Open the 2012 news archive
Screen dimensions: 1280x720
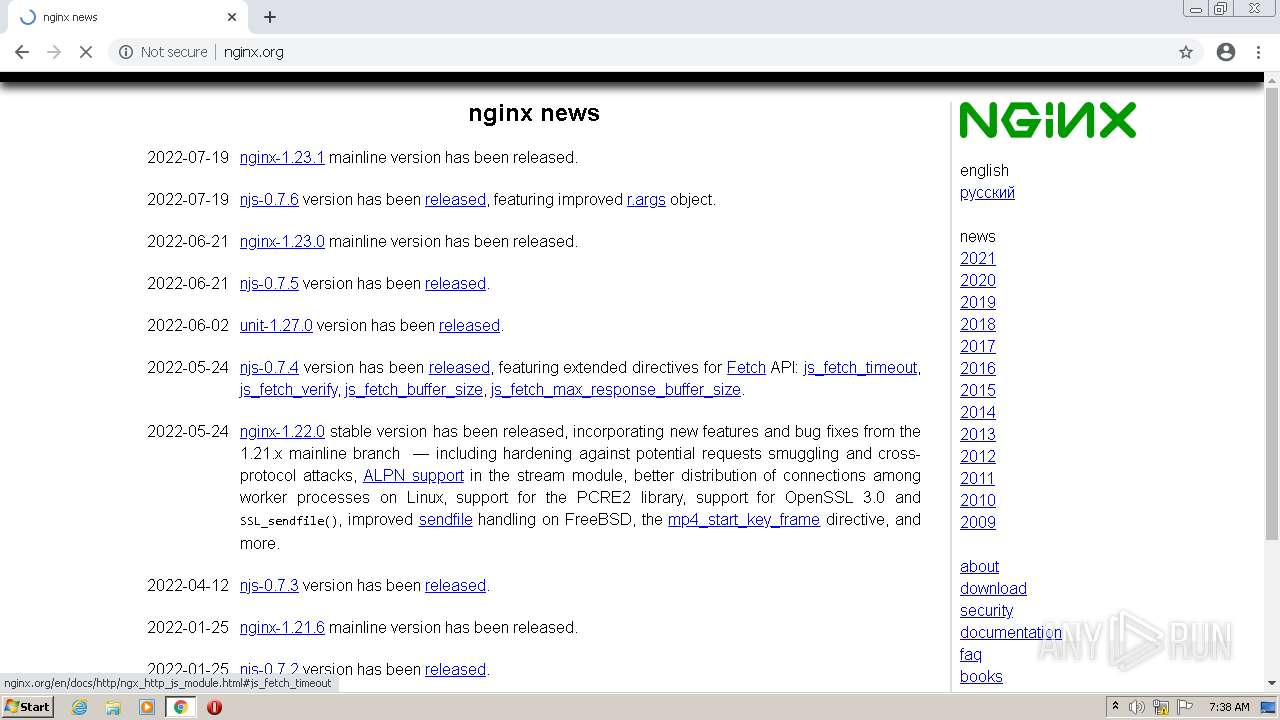coord(978,456)
